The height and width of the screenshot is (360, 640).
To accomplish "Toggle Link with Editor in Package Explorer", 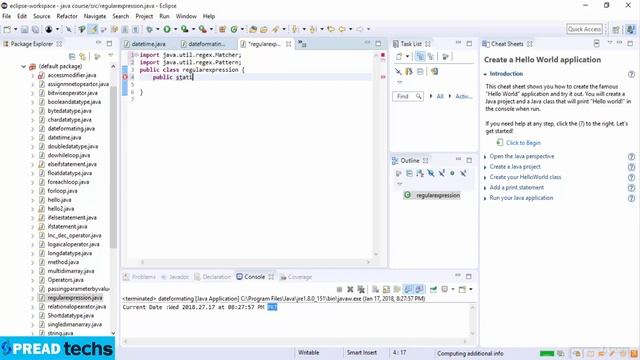I will 83,56.
